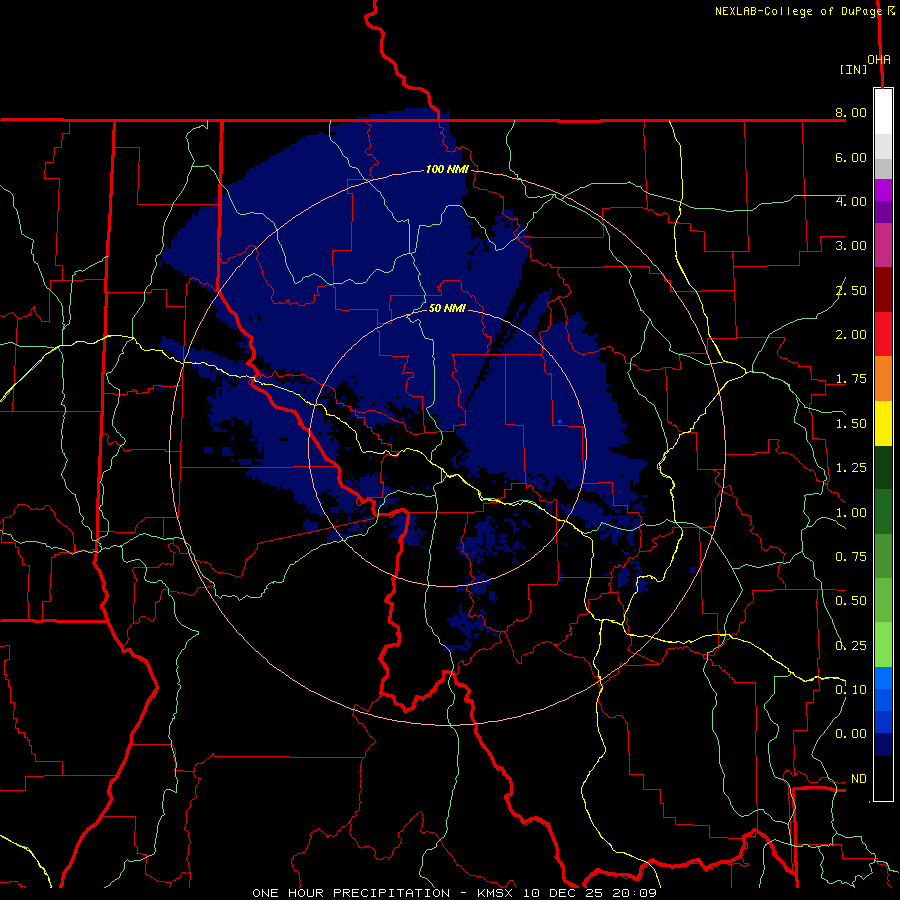Click the 8.00 legend value

click(x=851, y=112)
